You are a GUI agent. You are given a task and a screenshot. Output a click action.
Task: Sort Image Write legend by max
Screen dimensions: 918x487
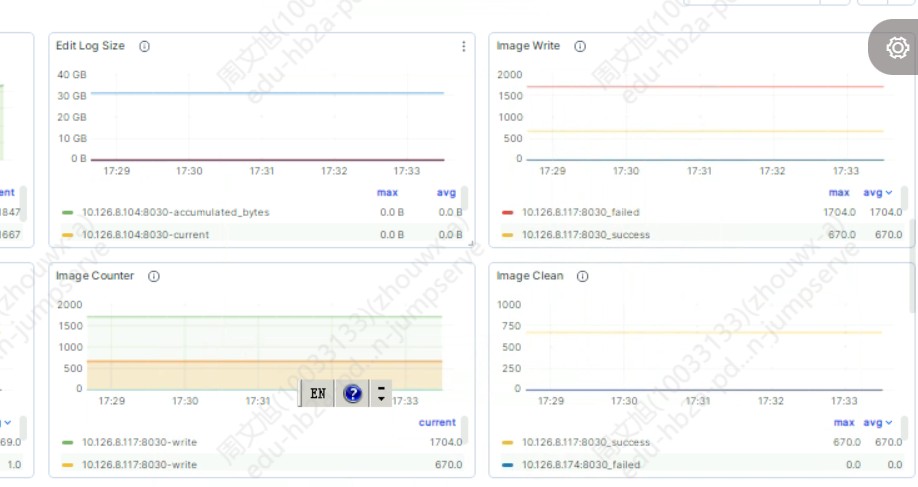839,193
